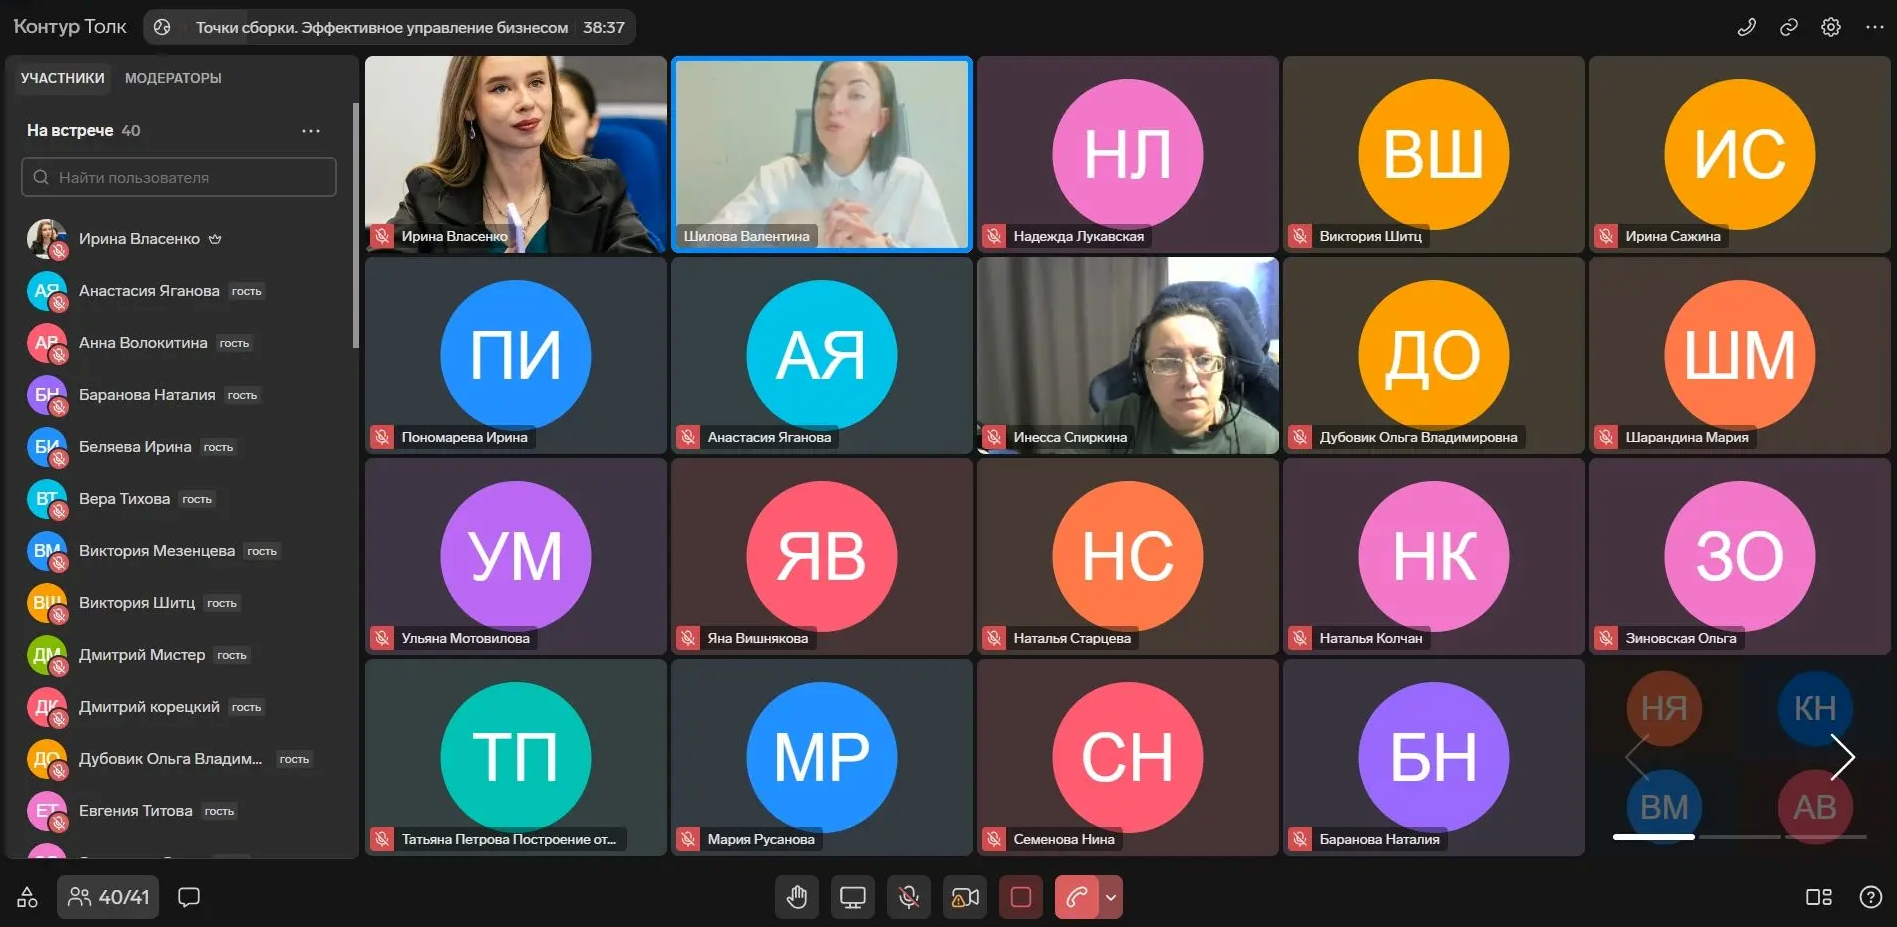This screenshot has height=927, width=1897.
Task: Raise your hand in the meeting
Action: click(797, 897)
